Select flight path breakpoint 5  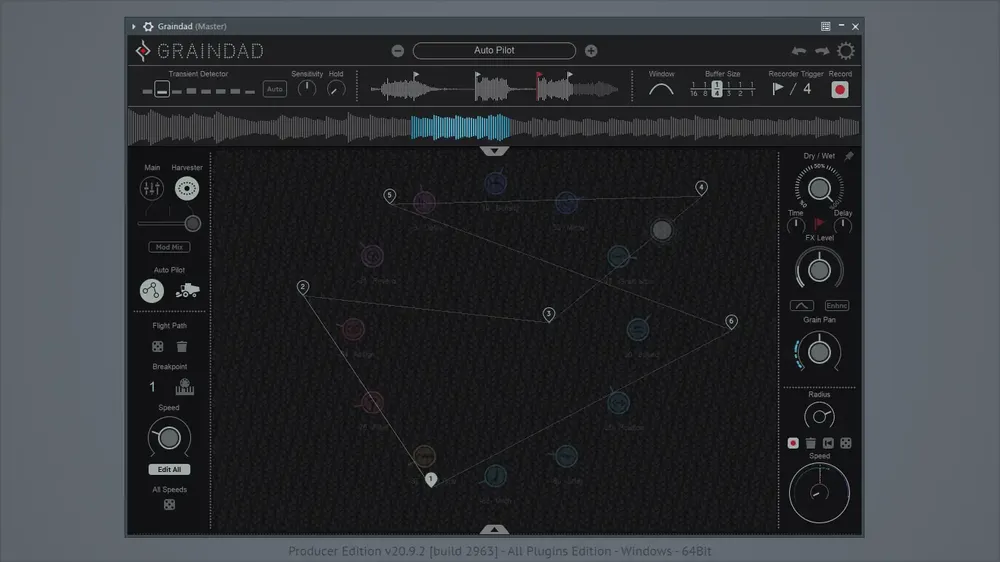[390, 196]
